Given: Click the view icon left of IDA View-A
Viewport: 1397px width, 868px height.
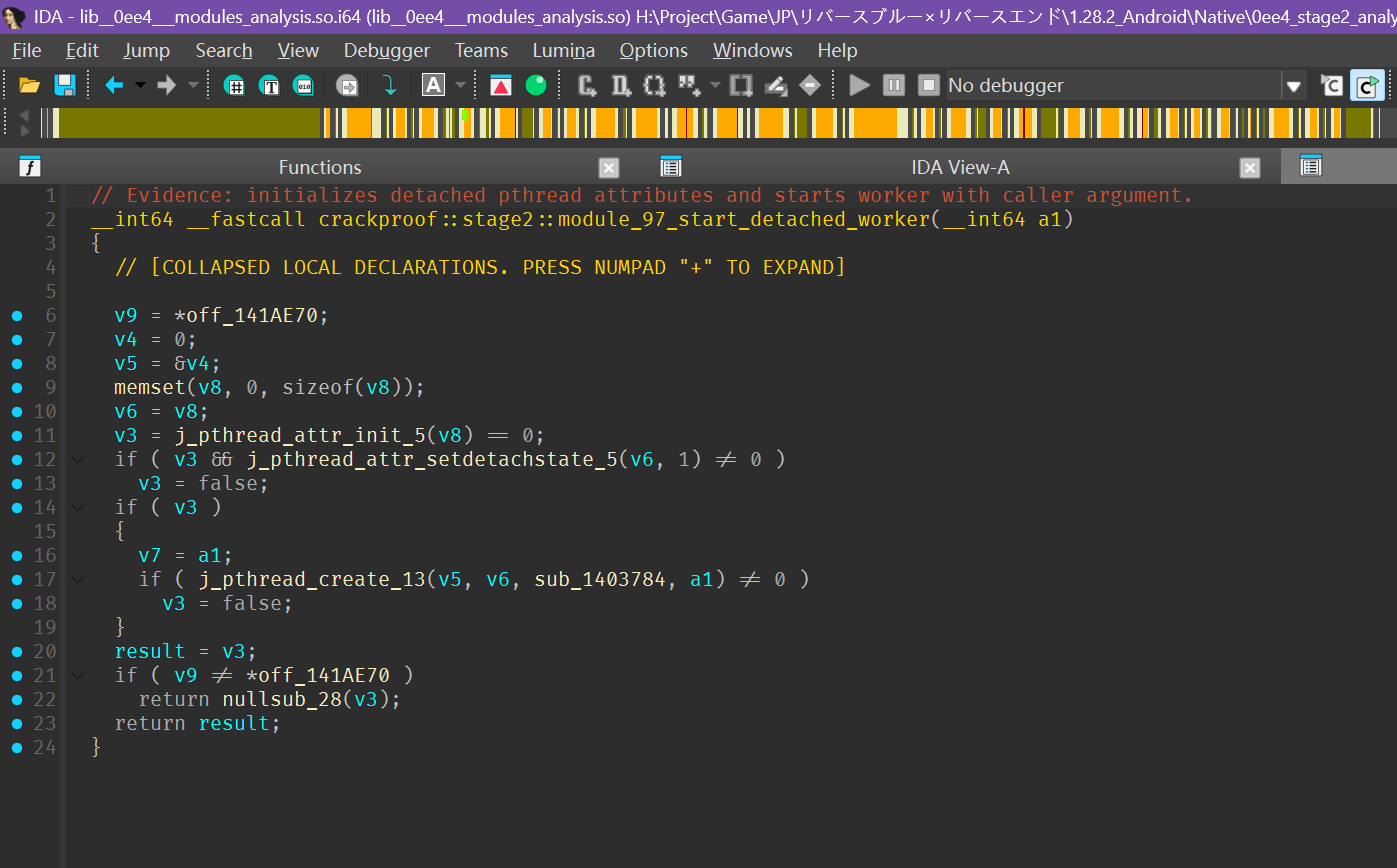Looking at the screenshot, I should 671,167.
